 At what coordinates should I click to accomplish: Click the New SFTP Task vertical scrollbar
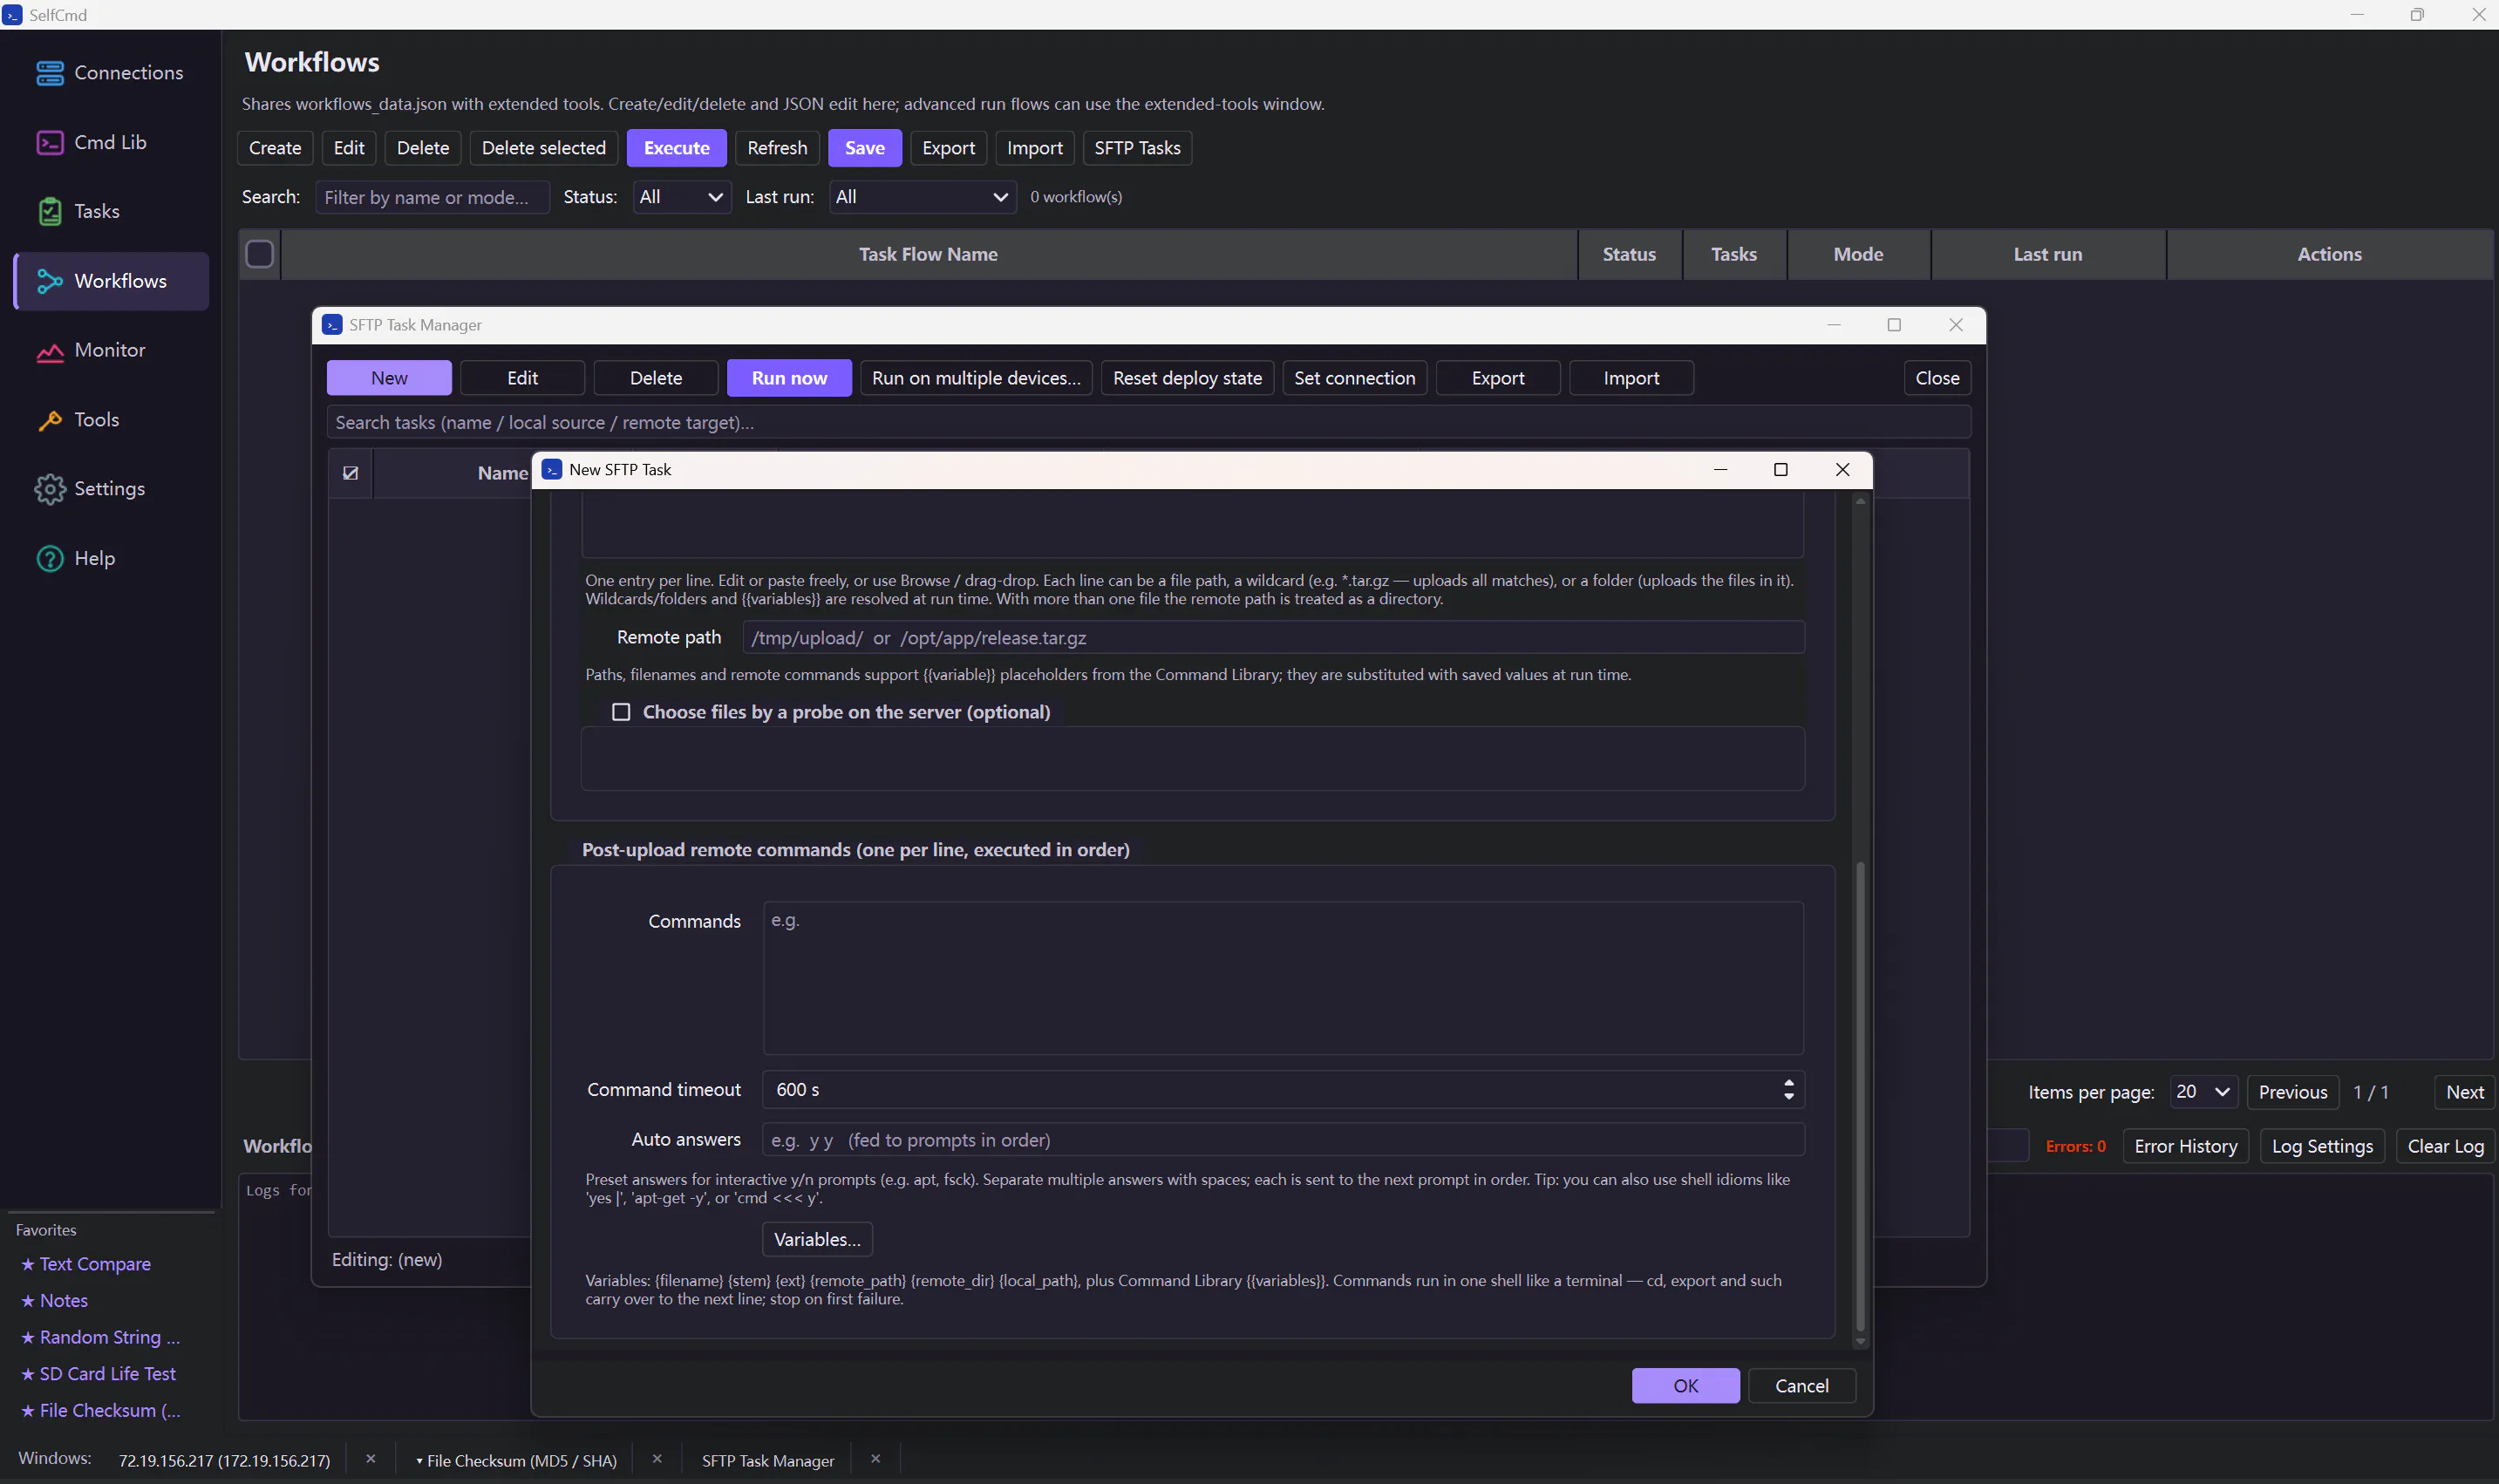coord(1860,1095)
